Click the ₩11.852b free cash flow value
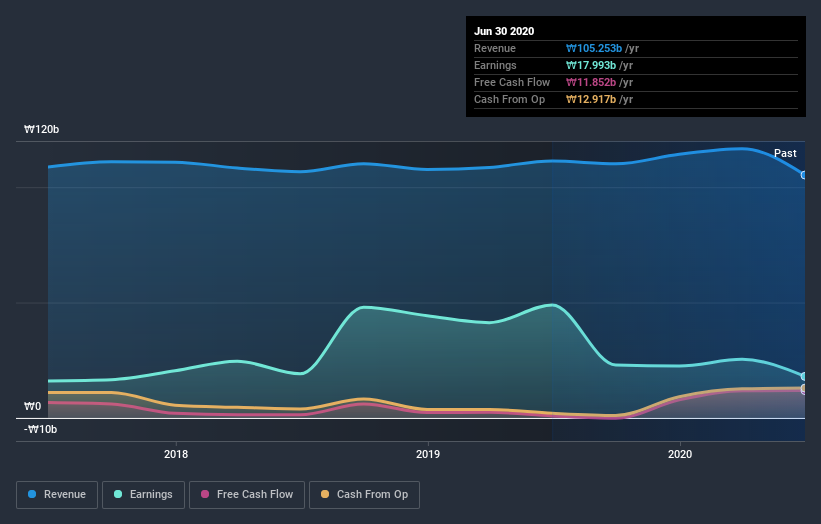Viewport: 821px width, 524px height. click(x=591, y=82)
